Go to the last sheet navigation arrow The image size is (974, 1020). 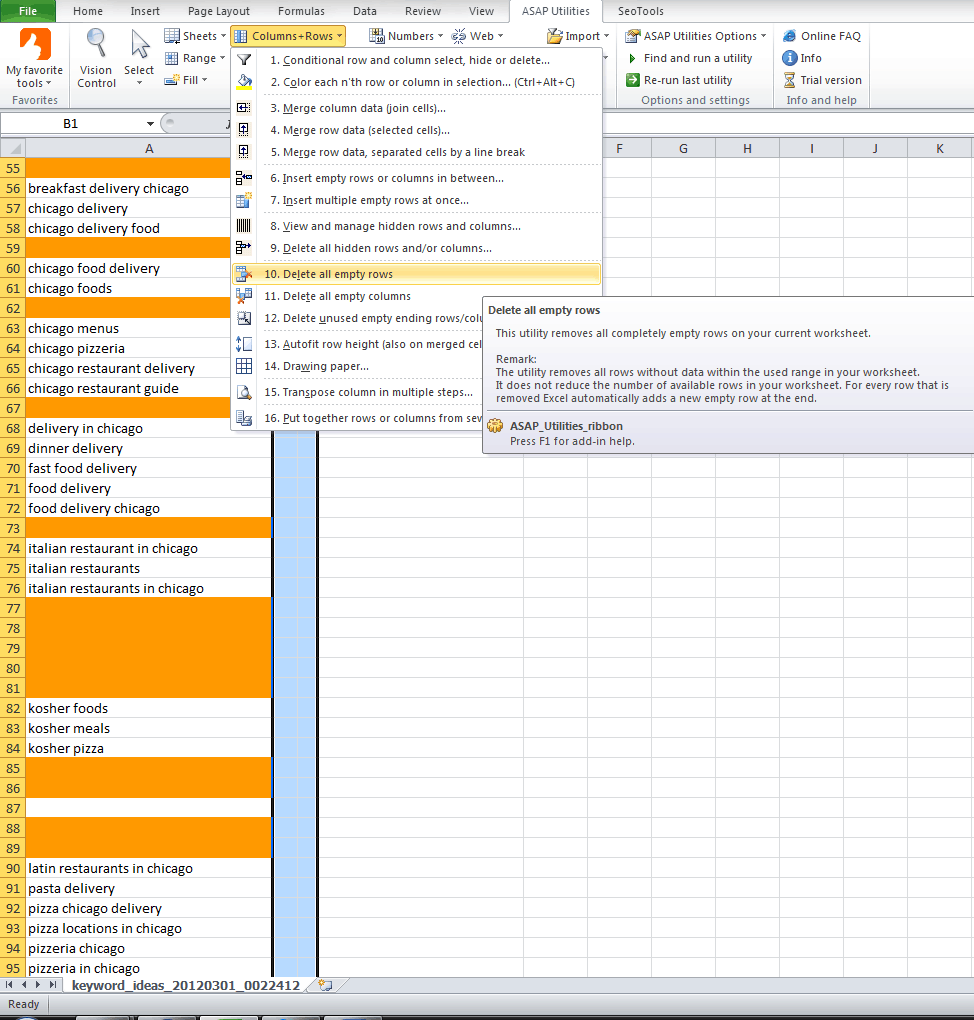click(53, 986)
